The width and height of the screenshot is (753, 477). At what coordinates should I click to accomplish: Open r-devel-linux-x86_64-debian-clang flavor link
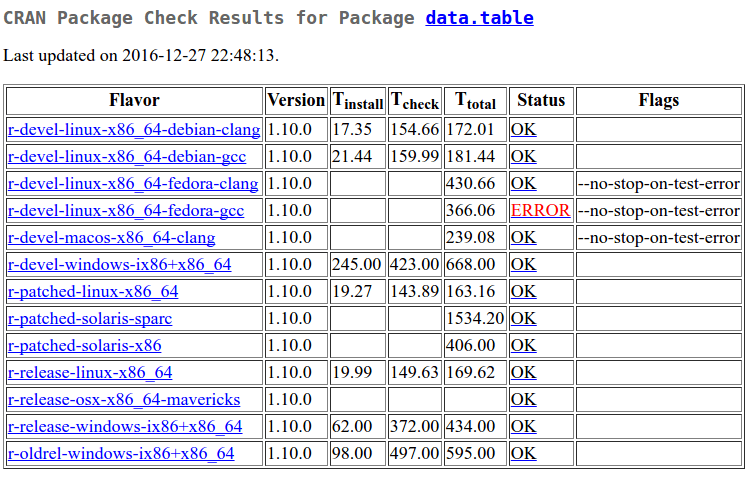[134, 130]
